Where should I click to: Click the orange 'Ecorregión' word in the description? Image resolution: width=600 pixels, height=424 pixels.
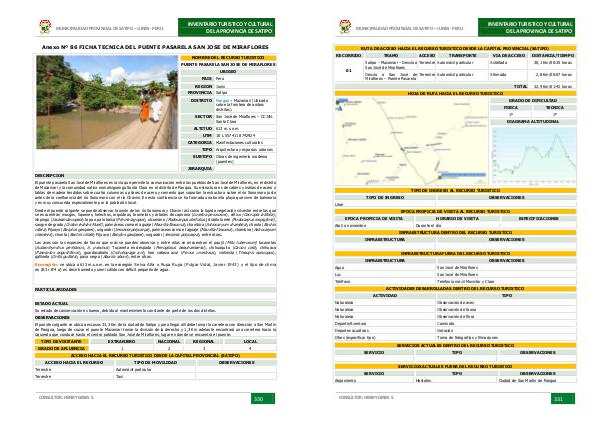tap(46, 264)
